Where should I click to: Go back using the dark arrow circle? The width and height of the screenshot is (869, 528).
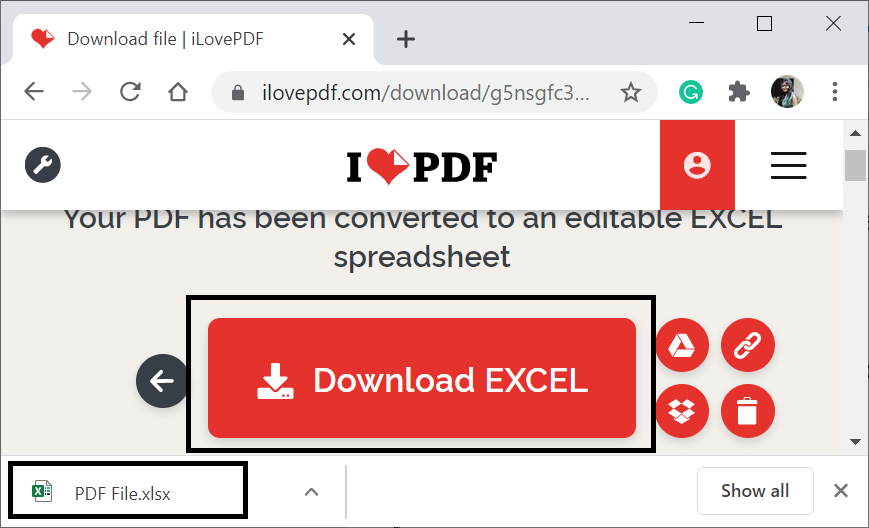tap(162, 381)
